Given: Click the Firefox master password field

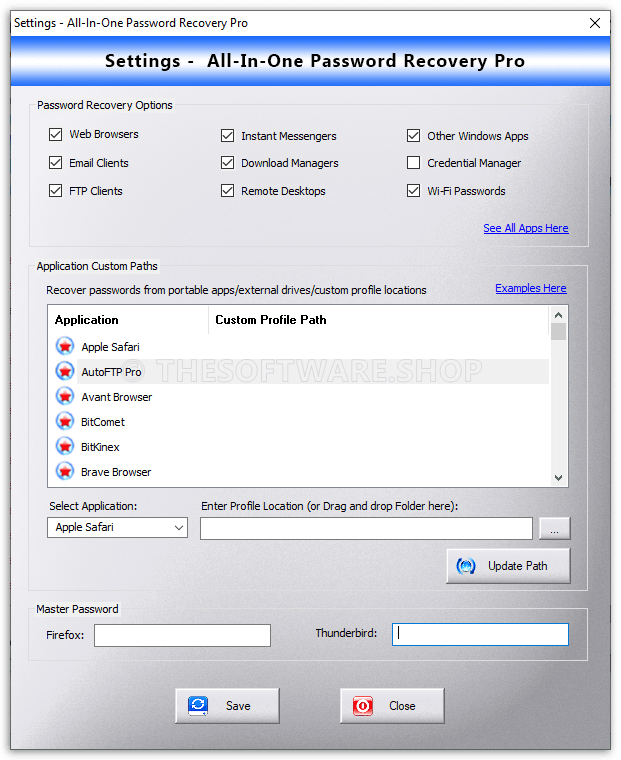Looking at the screenshot, I should 182,635.
